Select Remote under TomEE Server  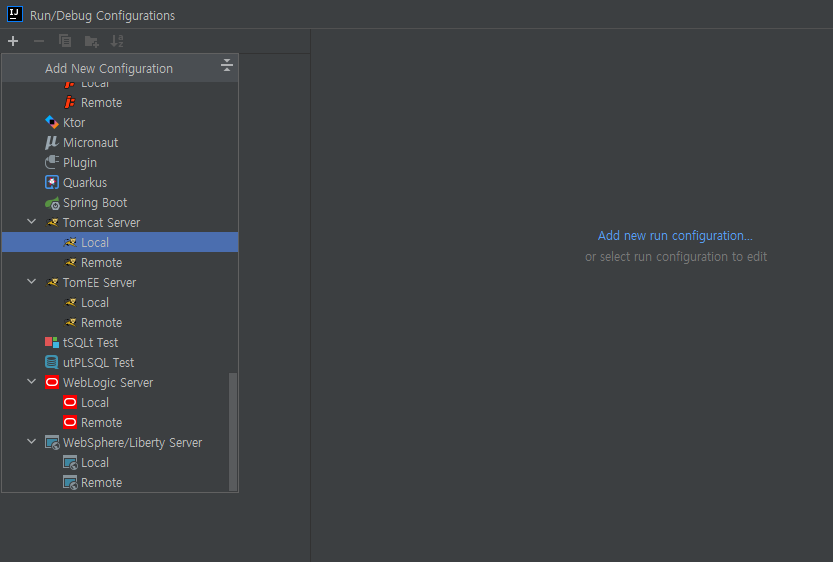120,322
